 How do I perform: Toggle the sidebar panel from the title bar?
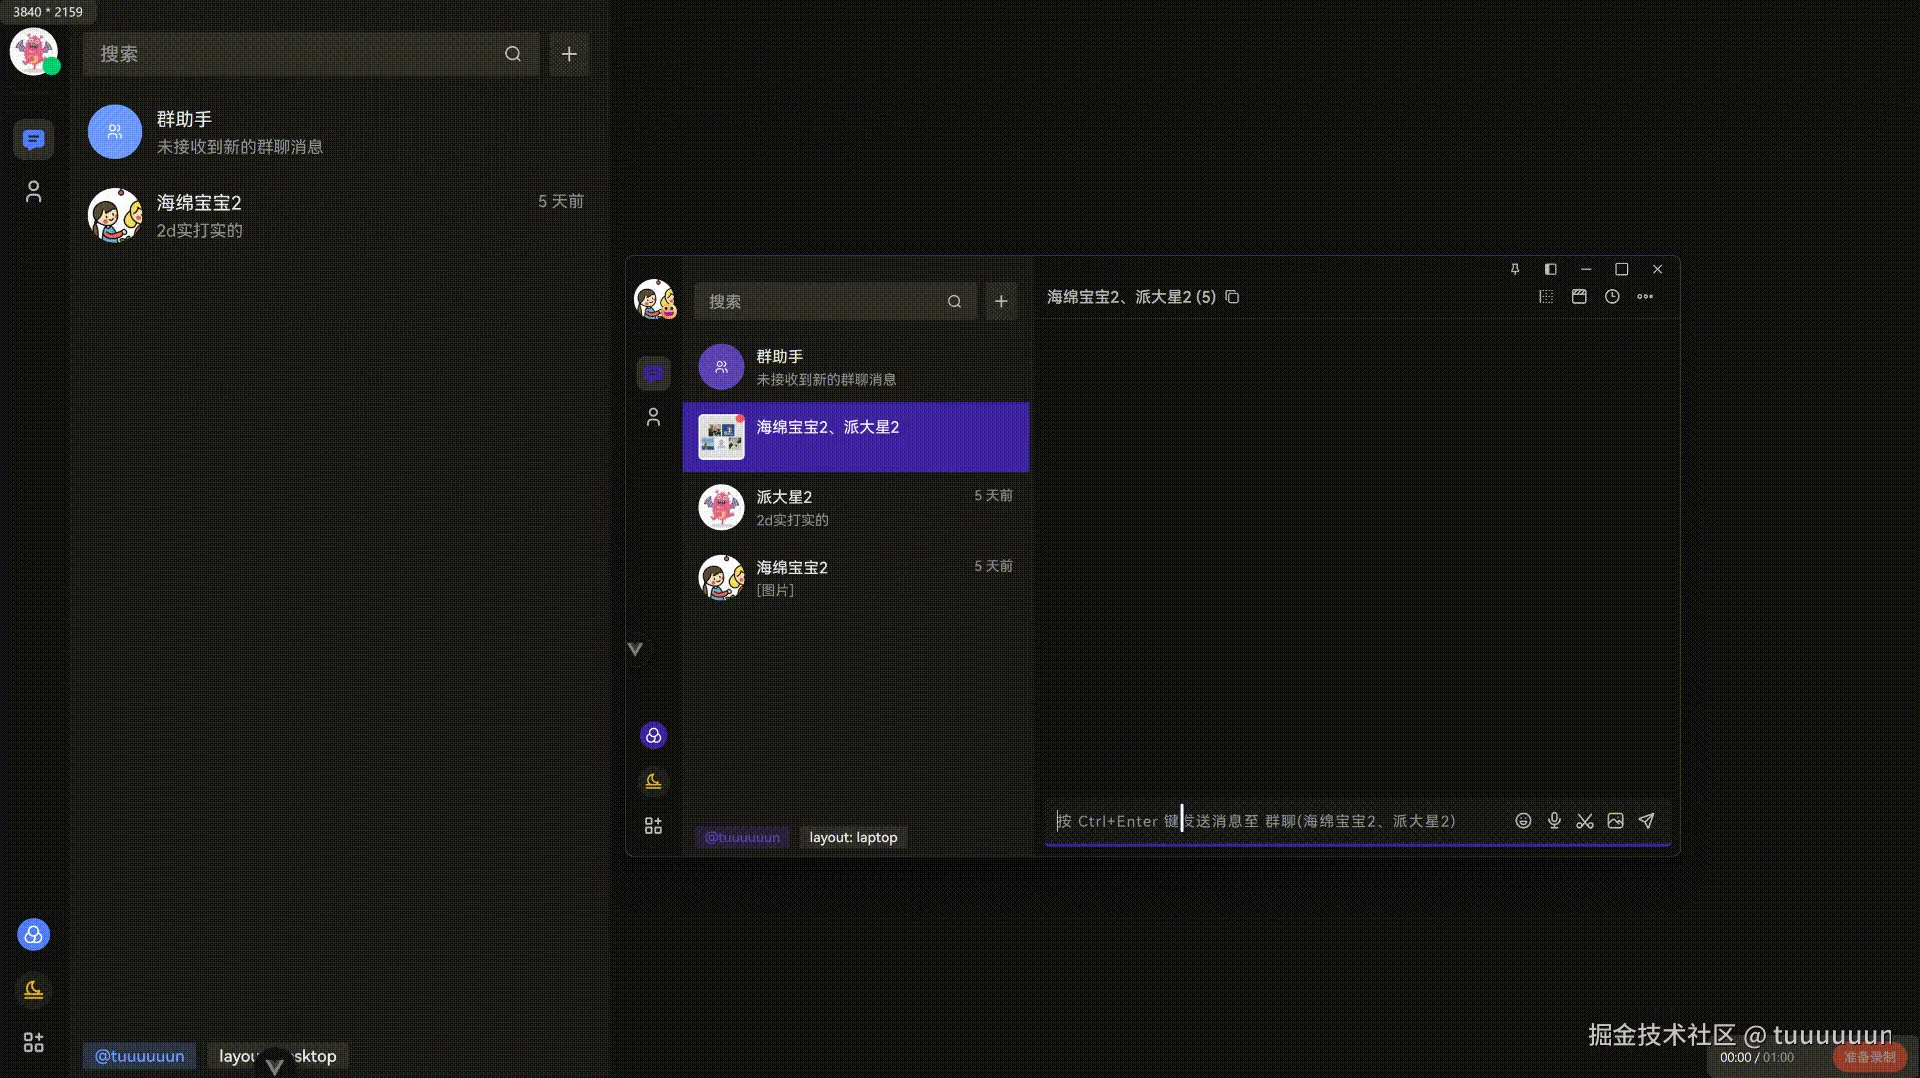[x=1550, y=269]
